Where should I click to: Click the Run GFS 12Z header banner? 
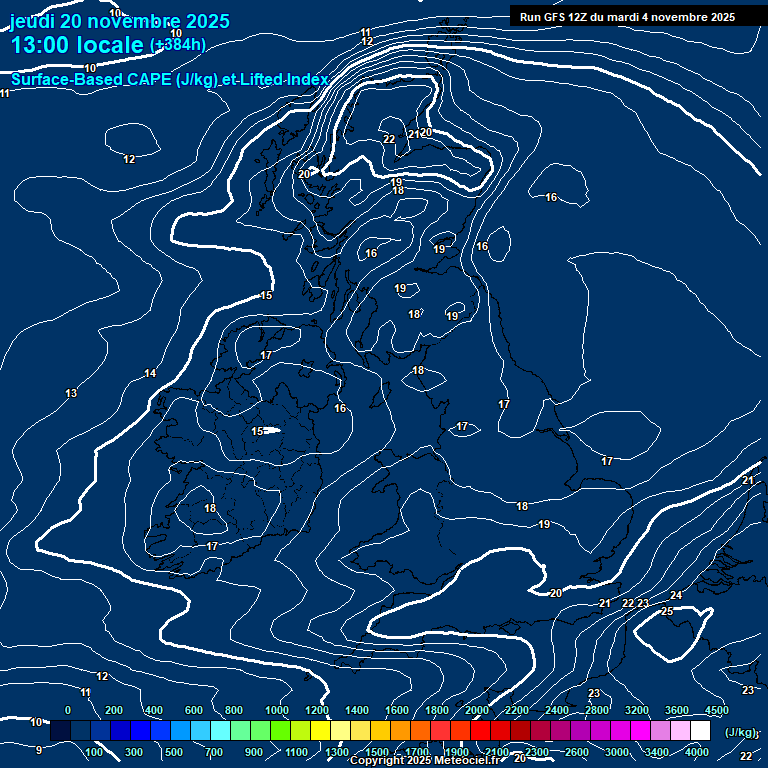point(627,16)
